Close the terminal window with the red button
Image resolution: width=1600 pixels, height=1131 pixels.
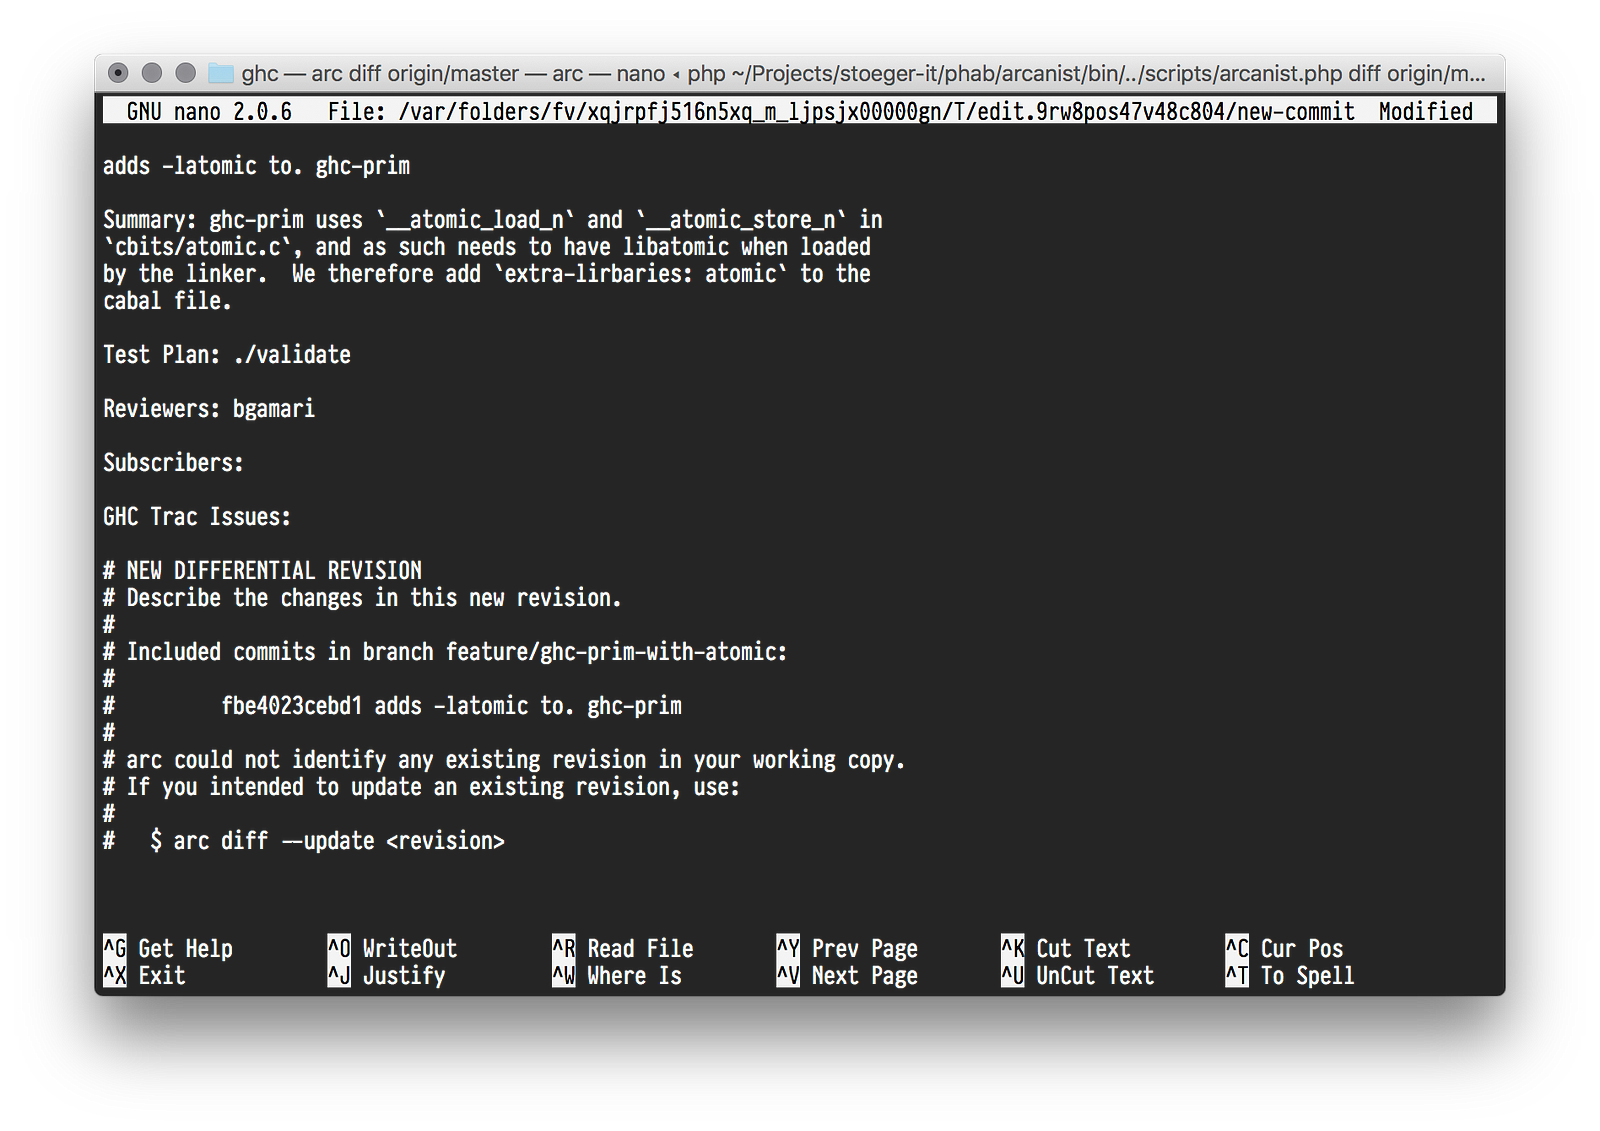pyautogui.click(x=118, y=73)
